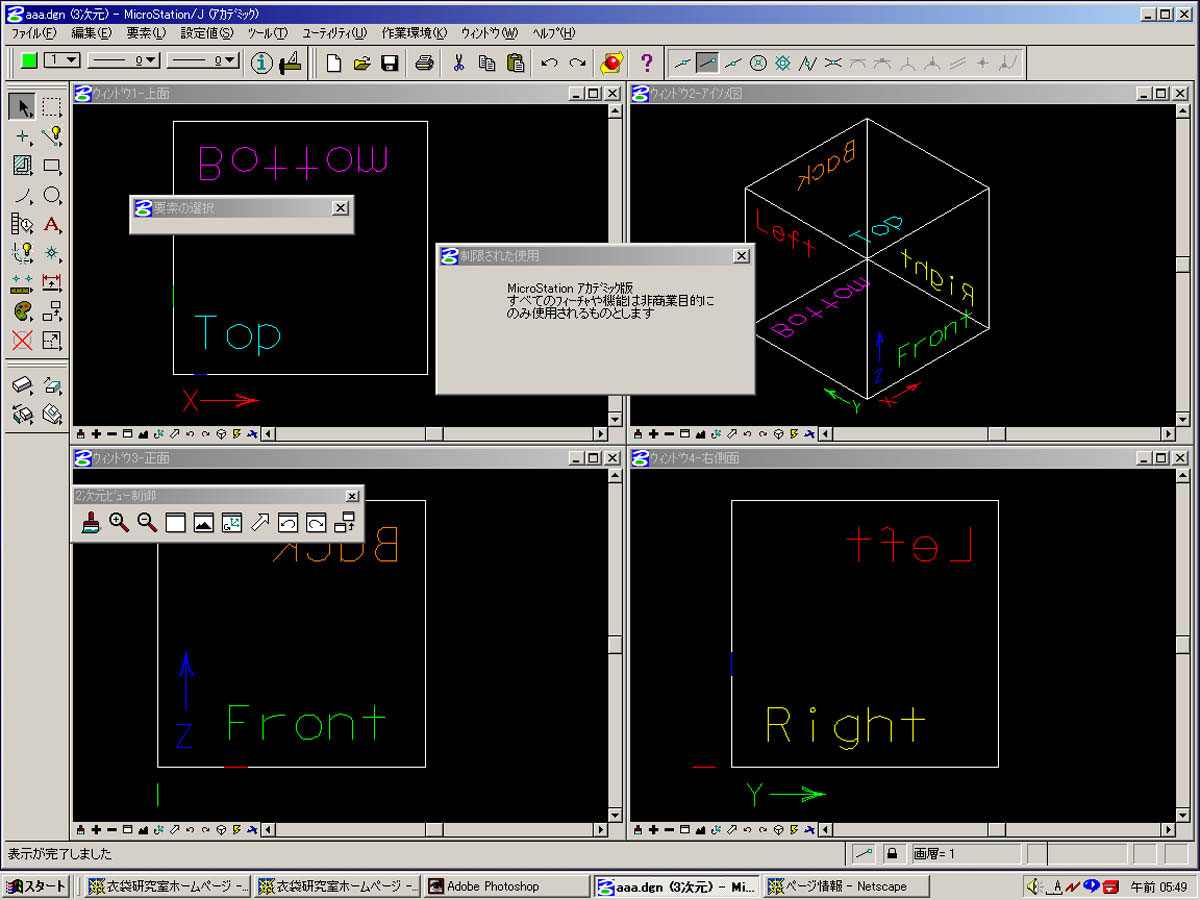This screenshot has height=900, width=1200.
Task: Open the 要素 menu
Action: [146, 33]
